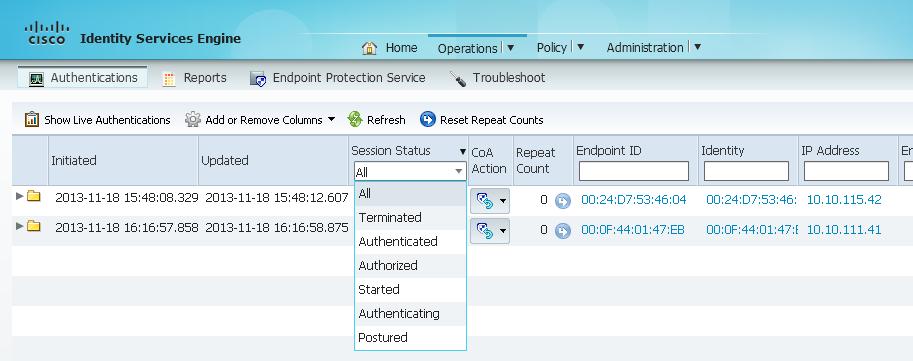Expand the first session row

point(19,196)
